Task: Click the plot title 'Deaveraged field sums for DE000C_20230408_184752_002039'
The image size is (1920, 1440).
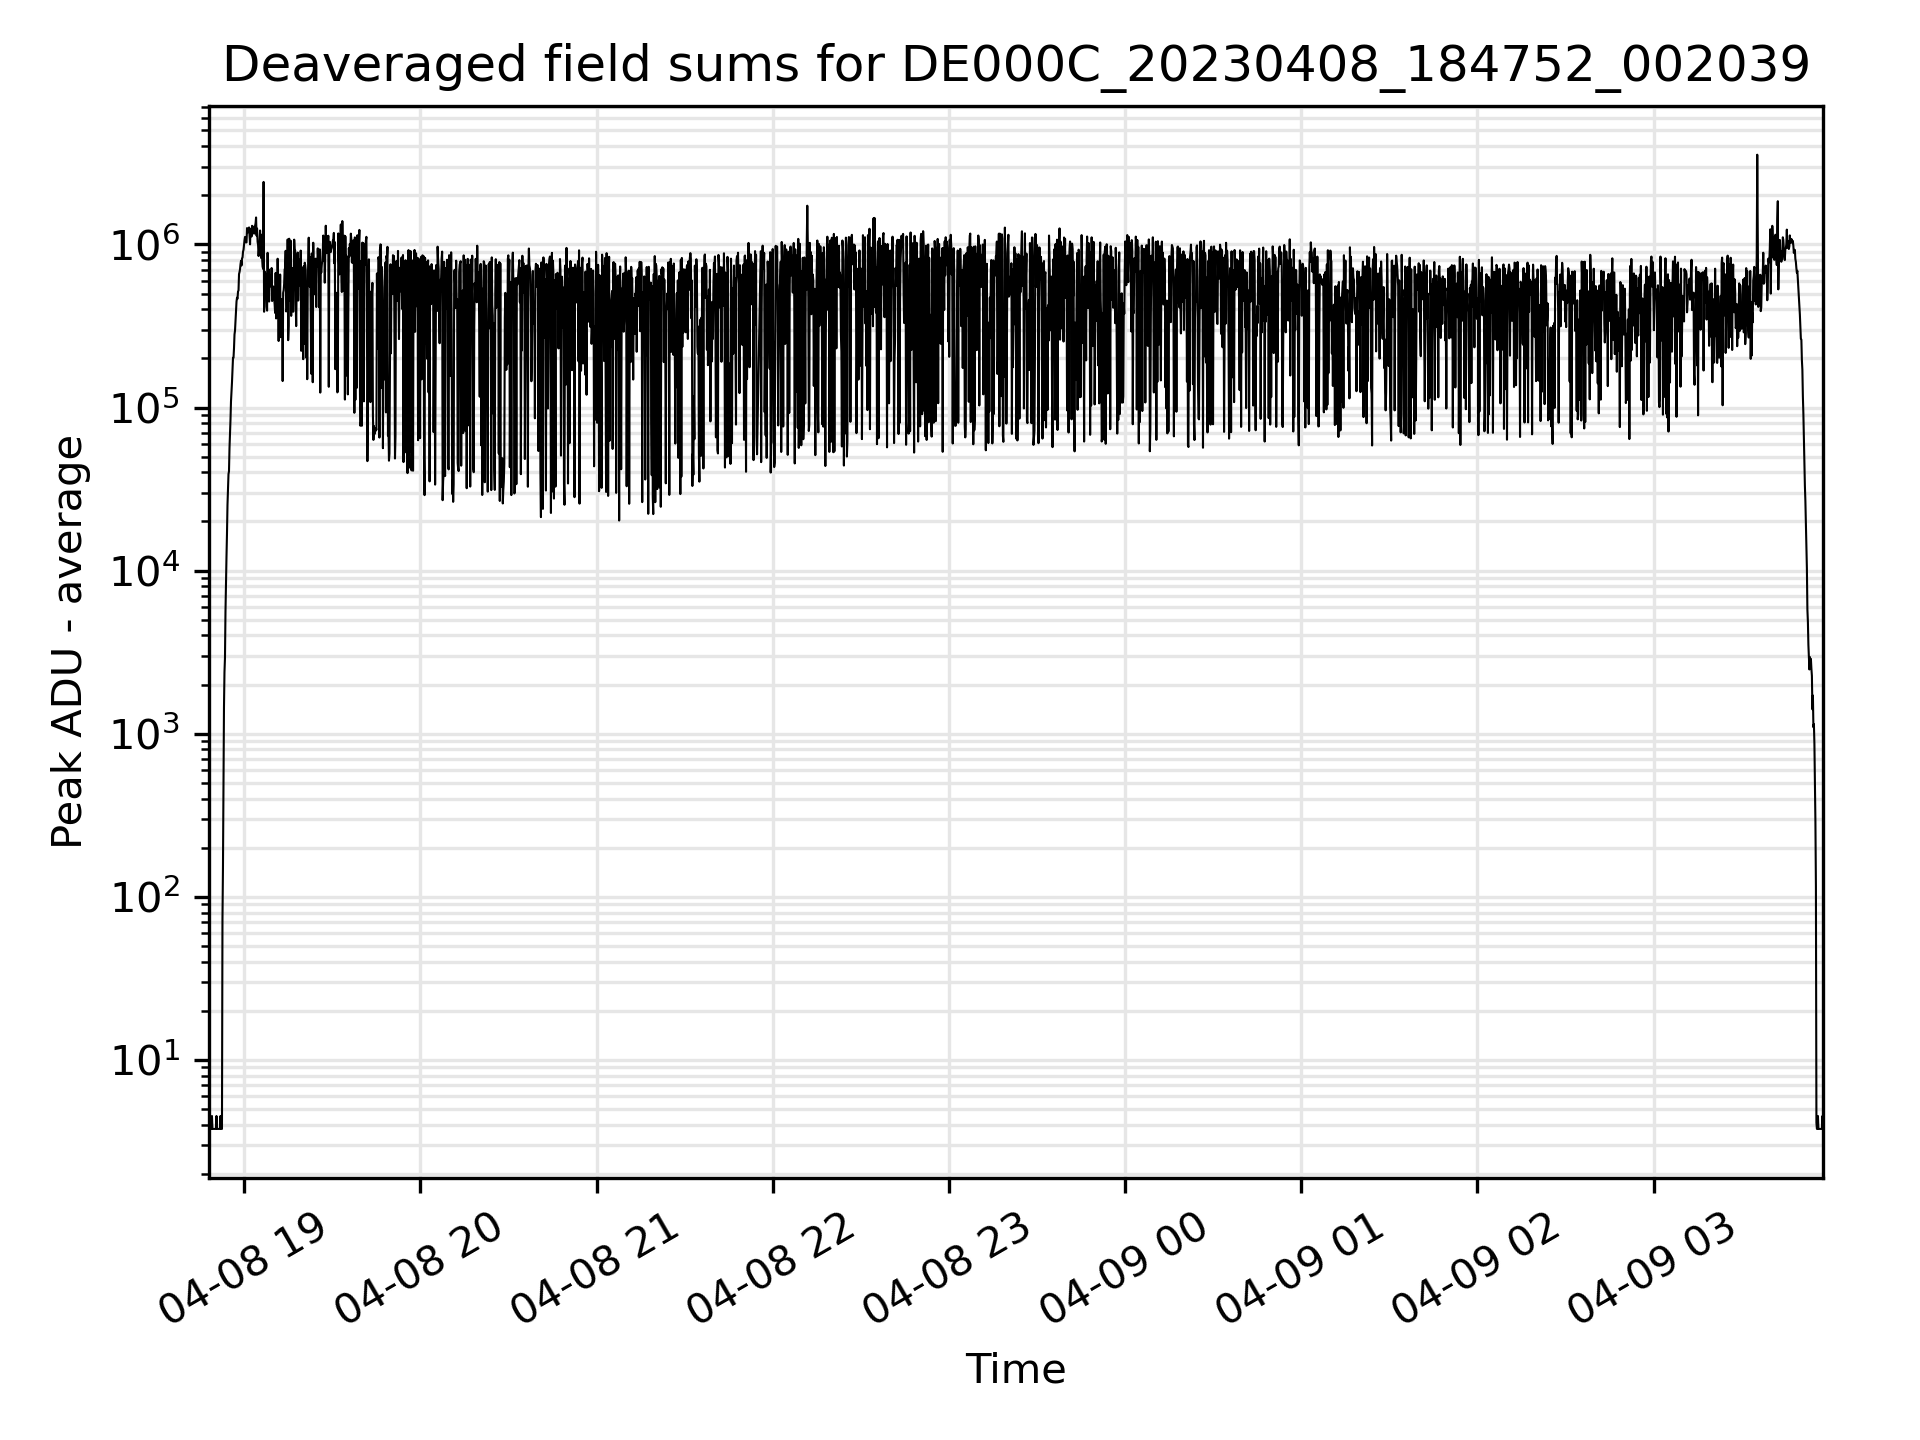Action: (1015, 66)
